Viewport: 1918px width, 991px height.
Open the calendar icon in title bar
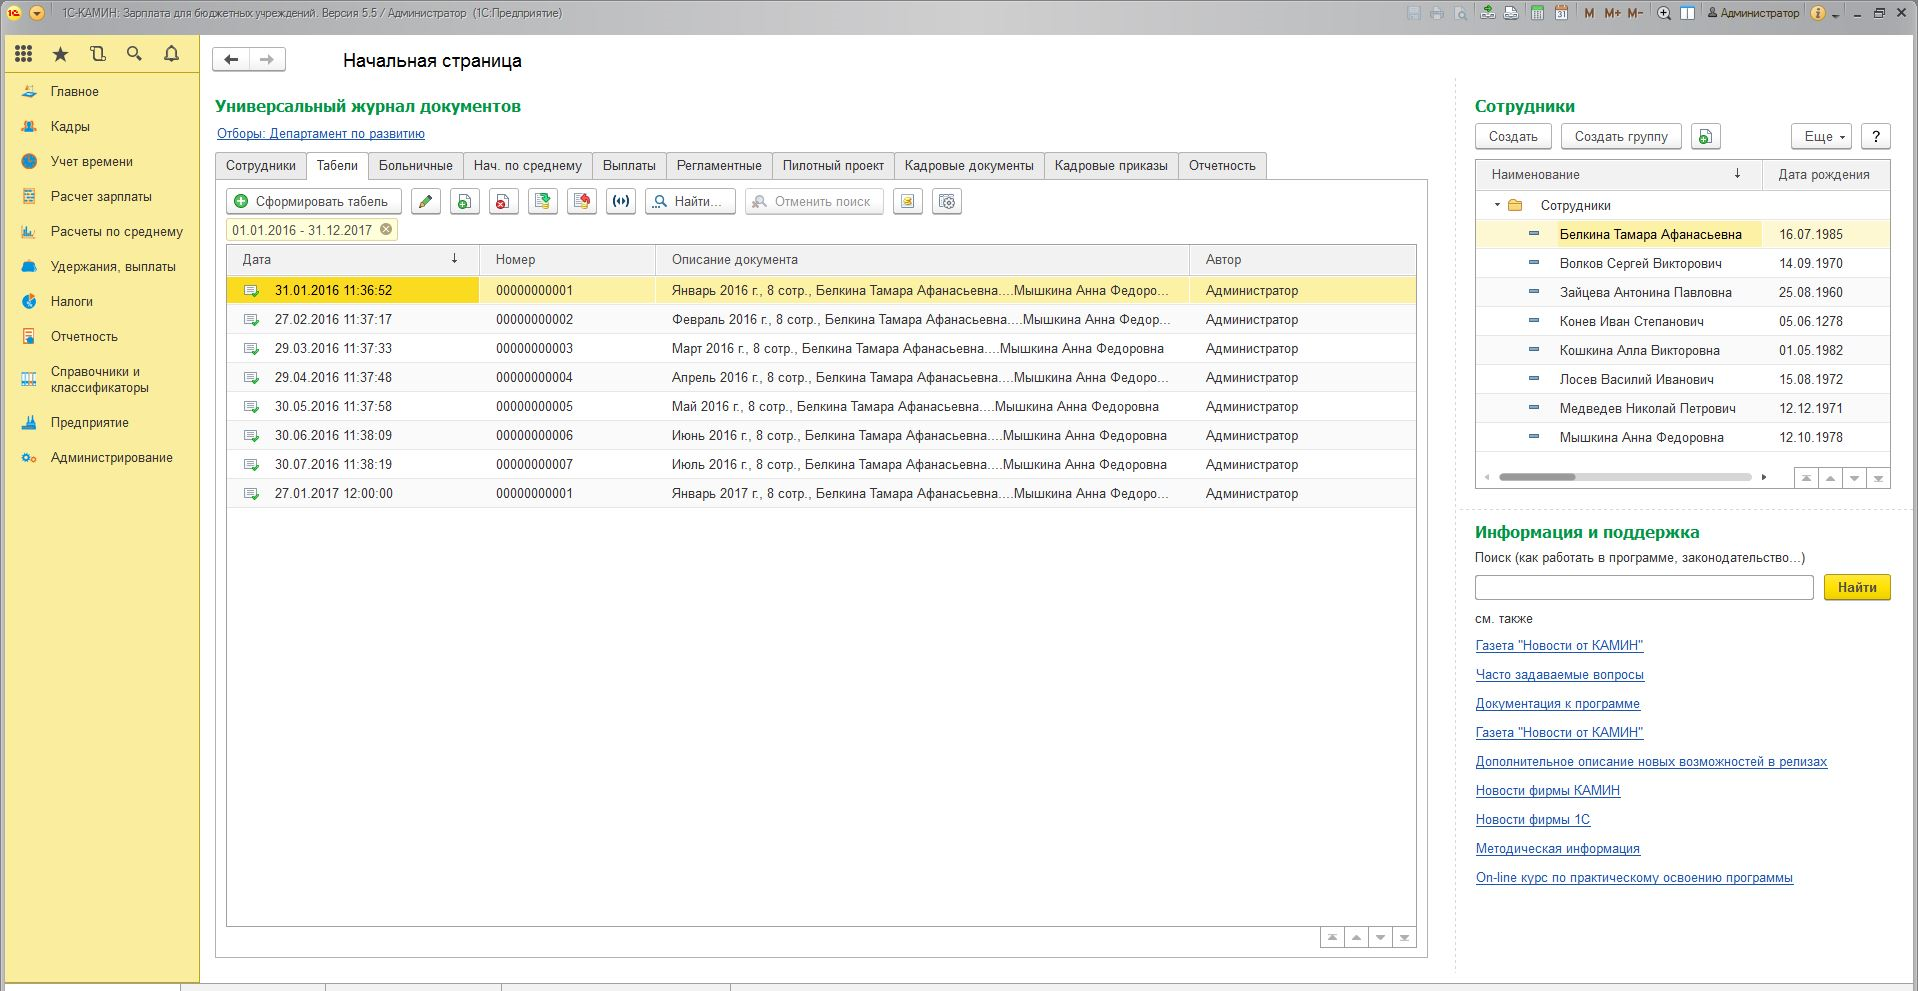pos(1560,13)
